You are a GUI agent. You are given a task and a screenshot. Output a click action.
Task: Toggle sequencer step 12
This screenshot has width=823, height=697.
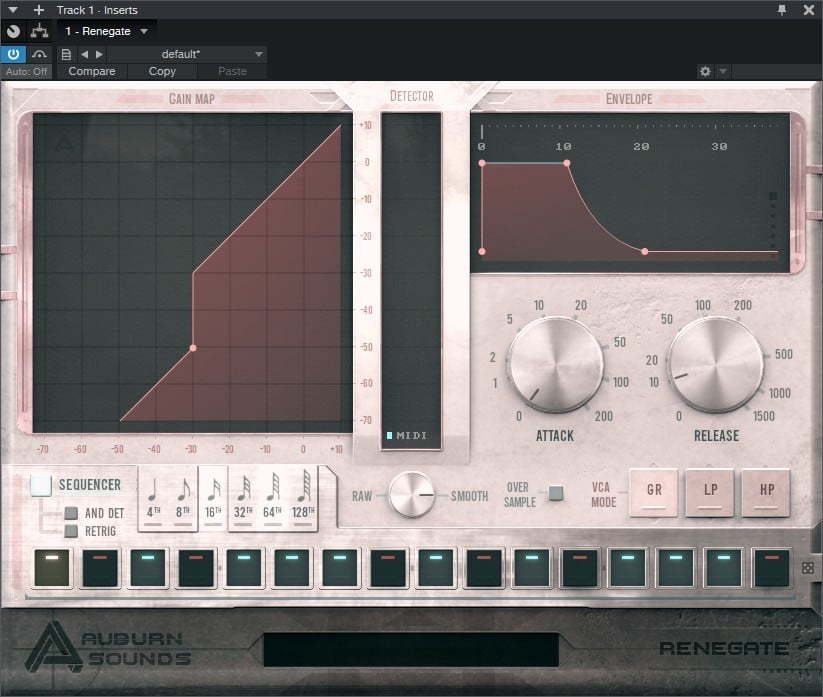tap(580, 567)
